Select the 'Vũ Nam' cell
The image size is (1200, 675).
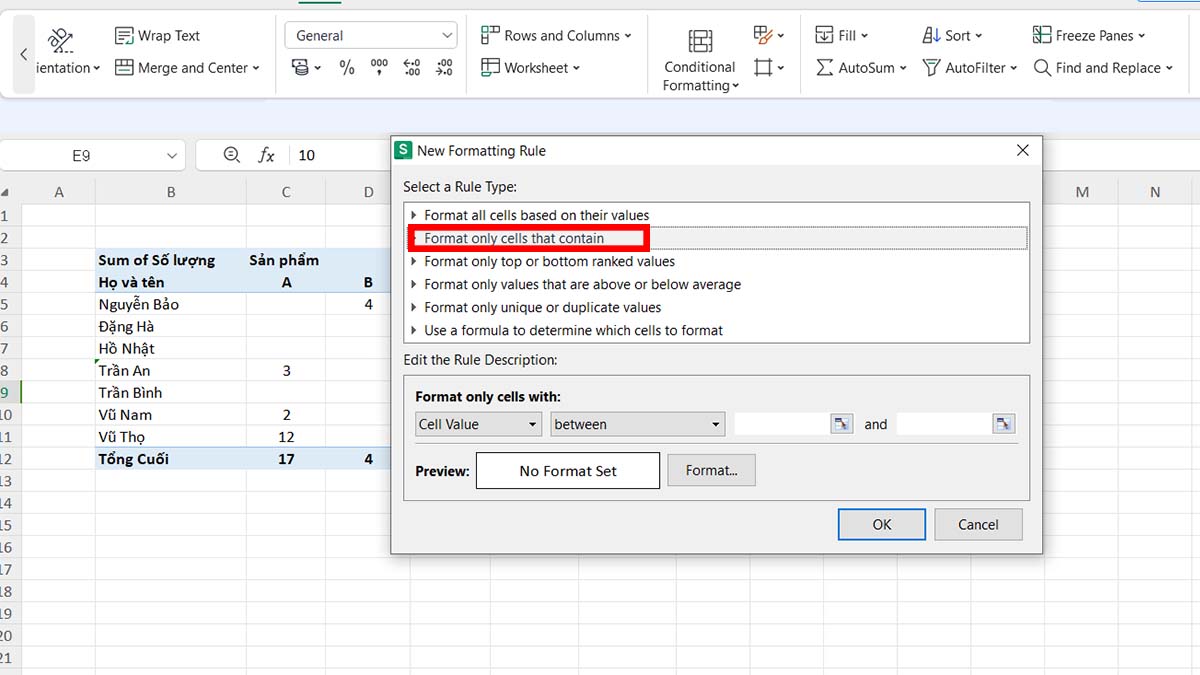171,414
